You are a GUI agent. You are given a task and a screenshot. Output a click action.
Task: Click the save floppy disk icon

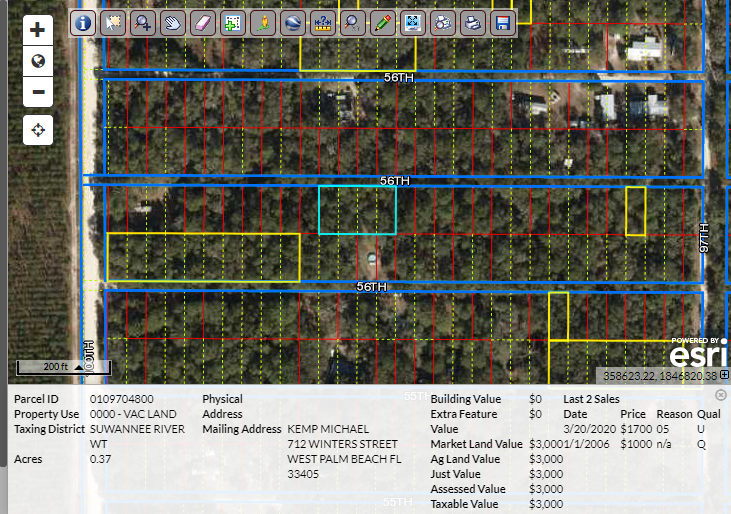tap(503, 22)
